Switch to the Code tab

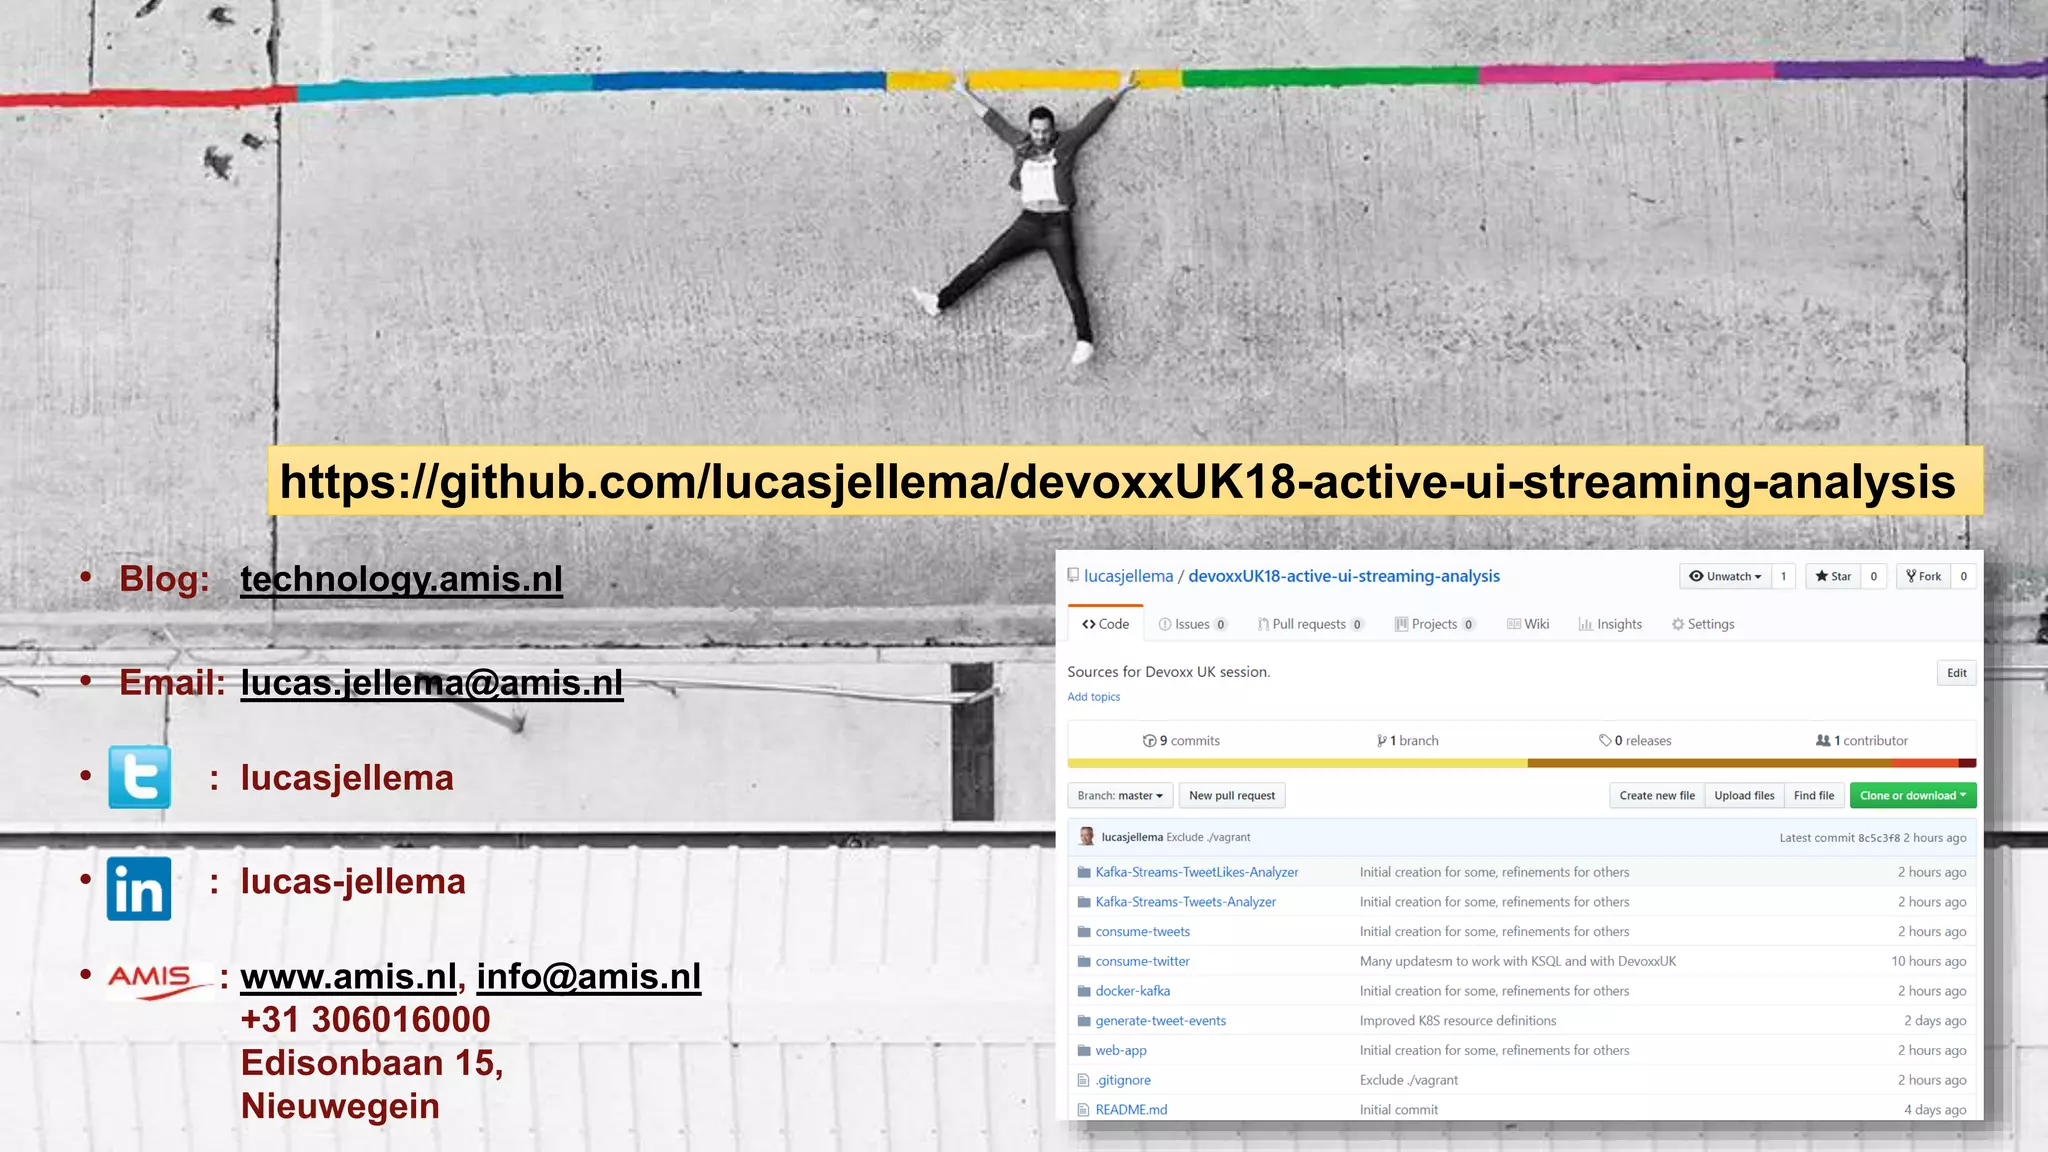(x=1105, y=624)
